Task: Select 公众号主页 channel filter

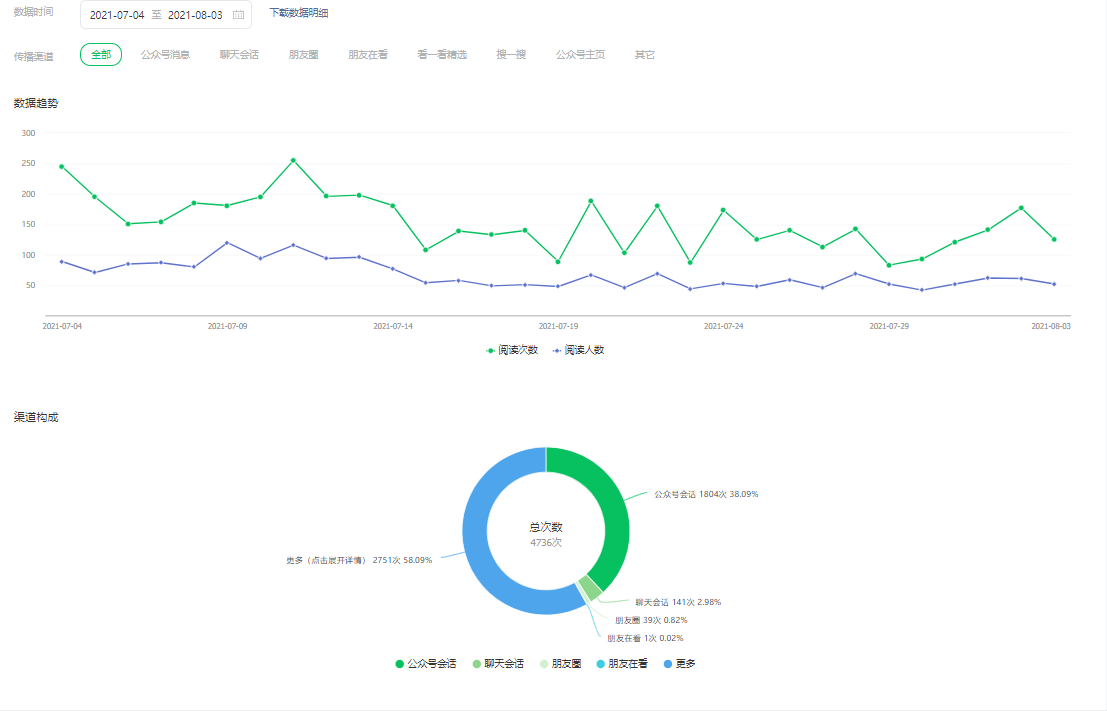Action: click(x=580, y=55)
